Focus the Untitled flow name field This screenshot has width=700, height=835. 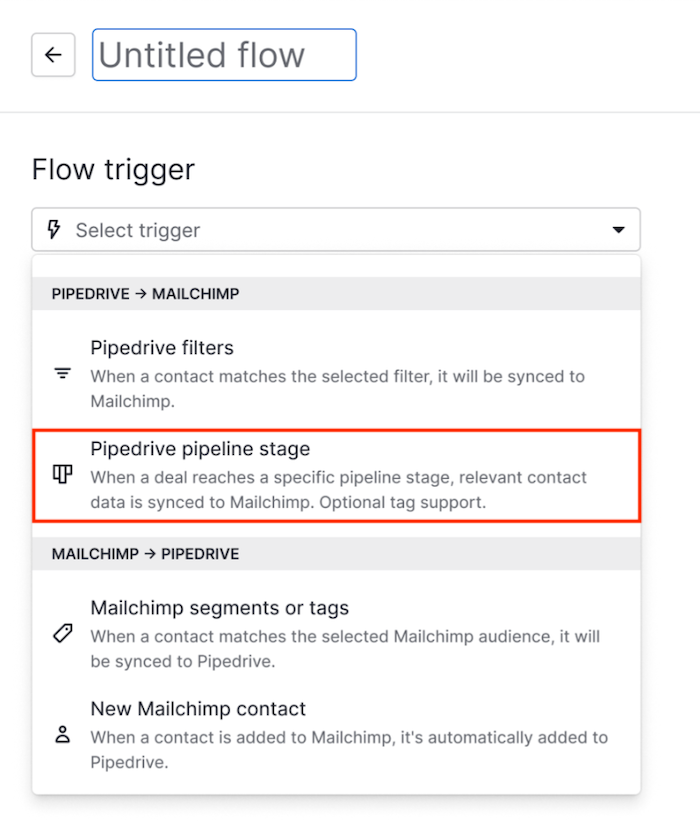224,55
